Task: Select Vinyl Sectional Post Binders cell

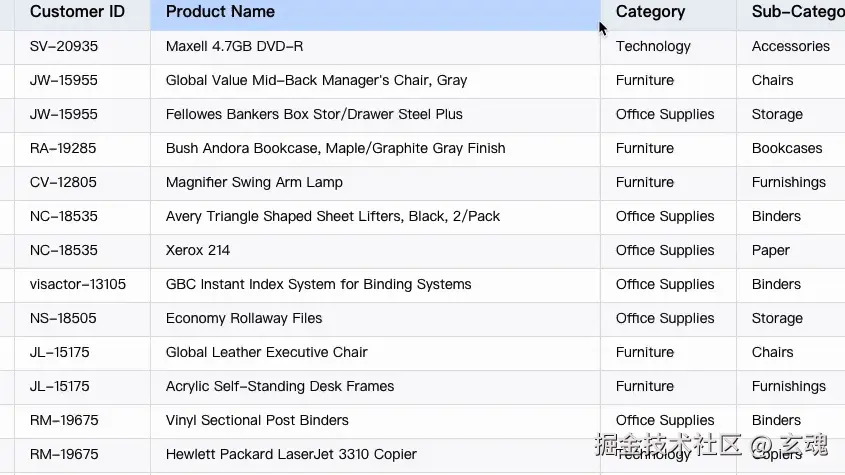Action: (375, 421)
